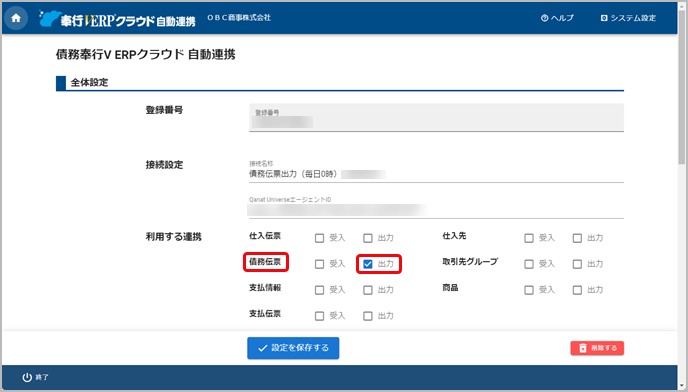
Task: Enable 商品 受入 checkbox
Action: 529,290
